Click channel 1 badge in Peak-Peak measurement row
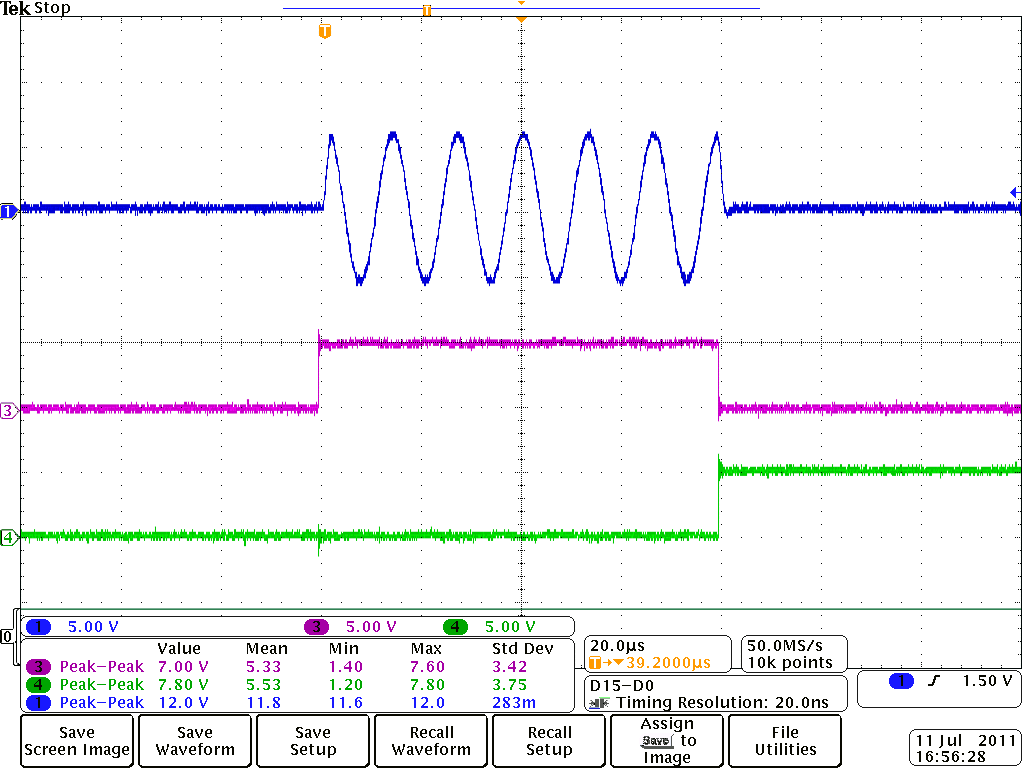Viewport: 1024px width, 768px height. pyautogui.click(x=39, y=703)
